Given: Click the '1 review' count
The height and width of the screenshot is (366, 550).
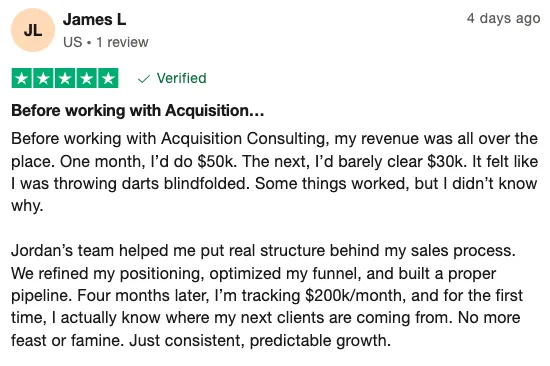Looking at the screenshot, I should (122, 42).
